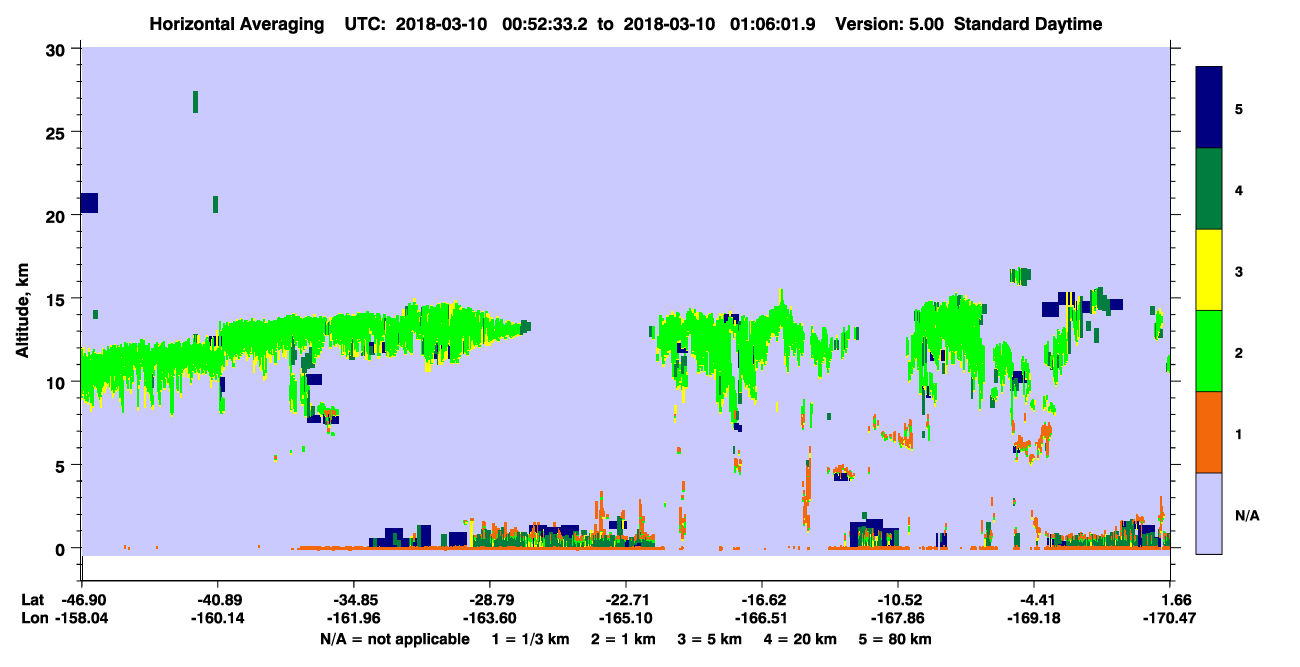Click the legend entry '4 = 20 km'

click(x=800, y=639)
